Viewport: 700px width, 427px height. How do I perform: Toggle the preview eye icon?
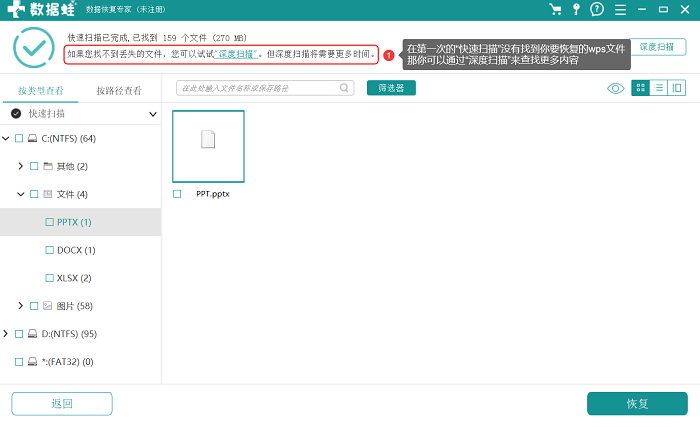616,88
